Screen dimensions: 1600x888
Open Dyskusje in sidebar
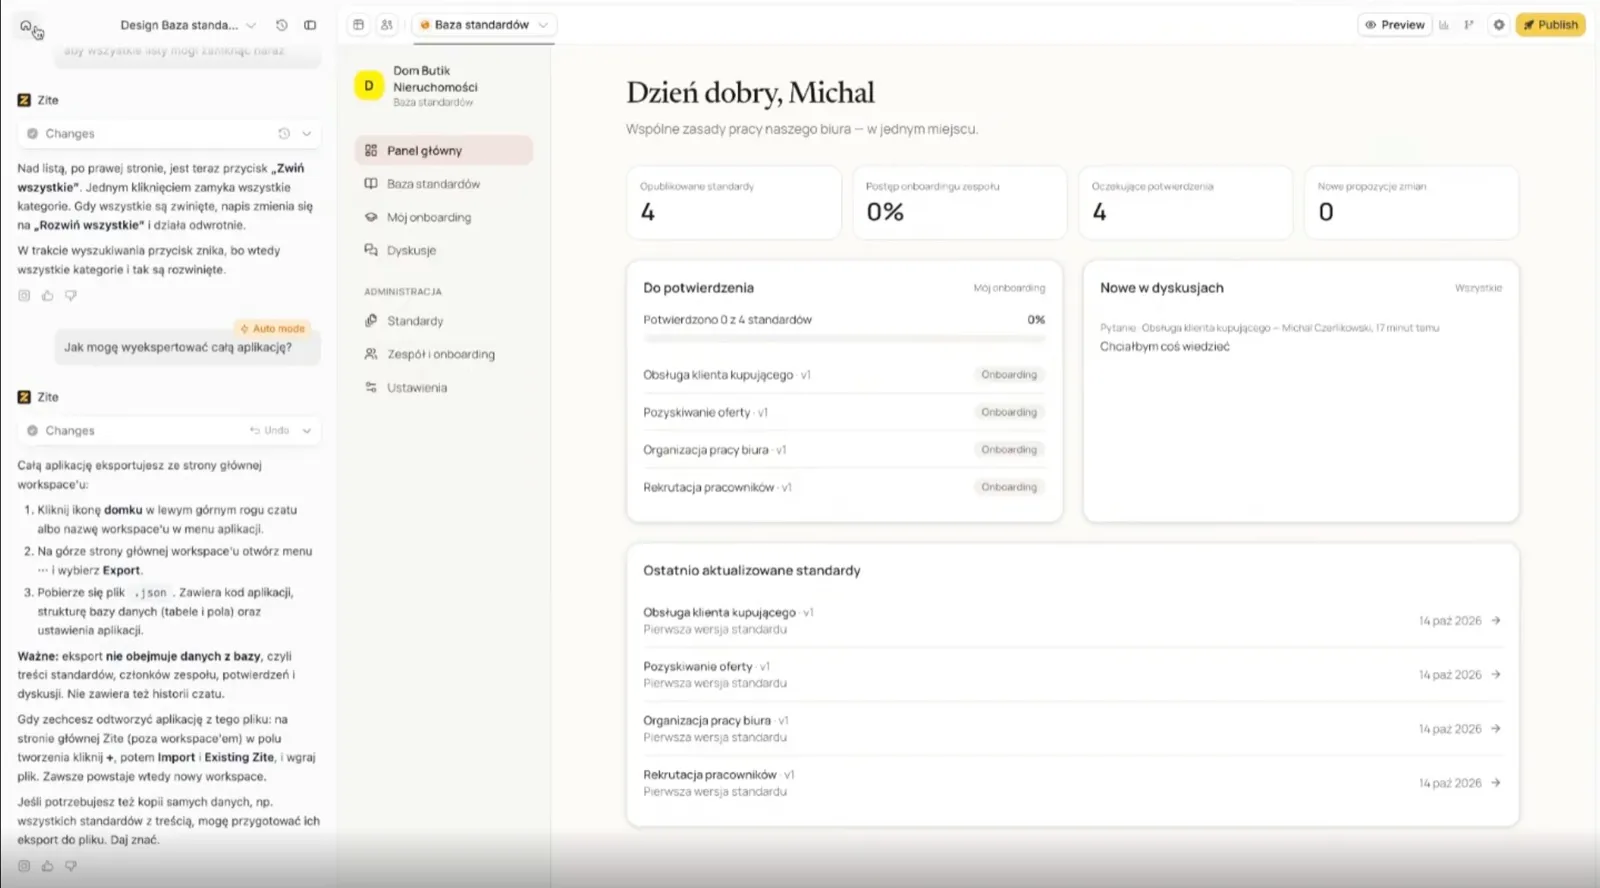pos(444,250)
